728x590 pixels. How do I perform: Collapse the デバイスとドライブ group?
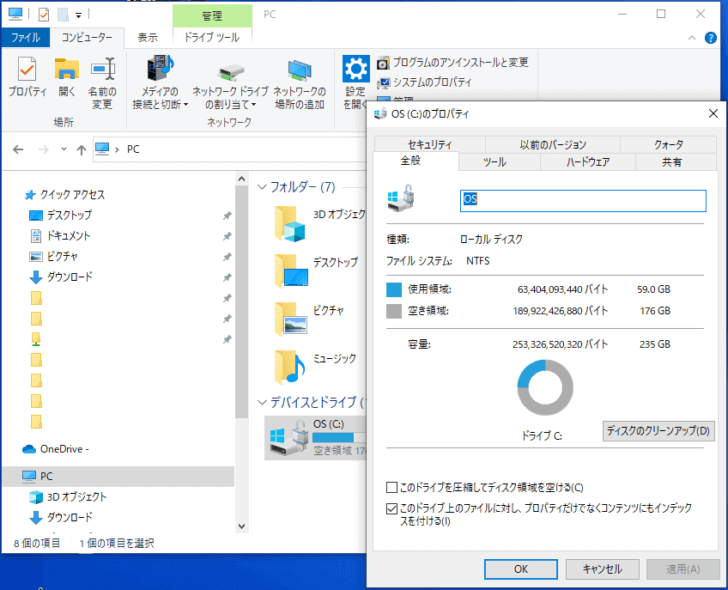(262, 402)
